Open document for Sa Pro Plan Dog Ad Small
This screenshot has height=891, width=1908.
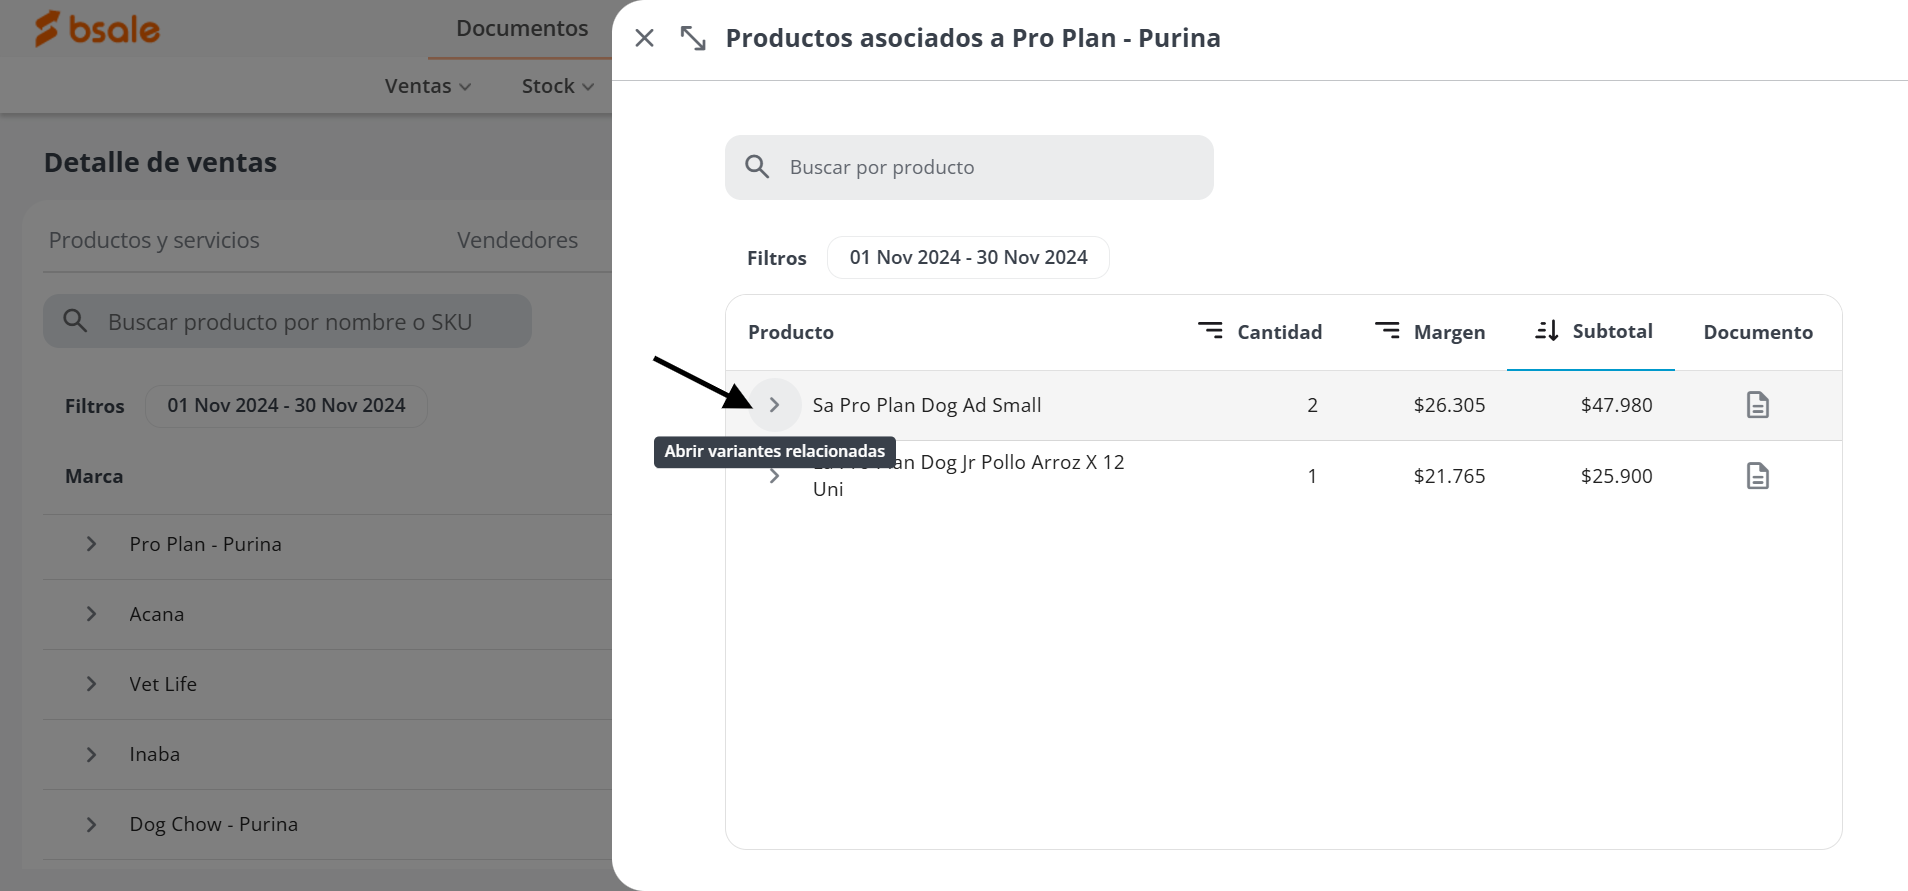pyautogui.click(x=1757, y=405)
